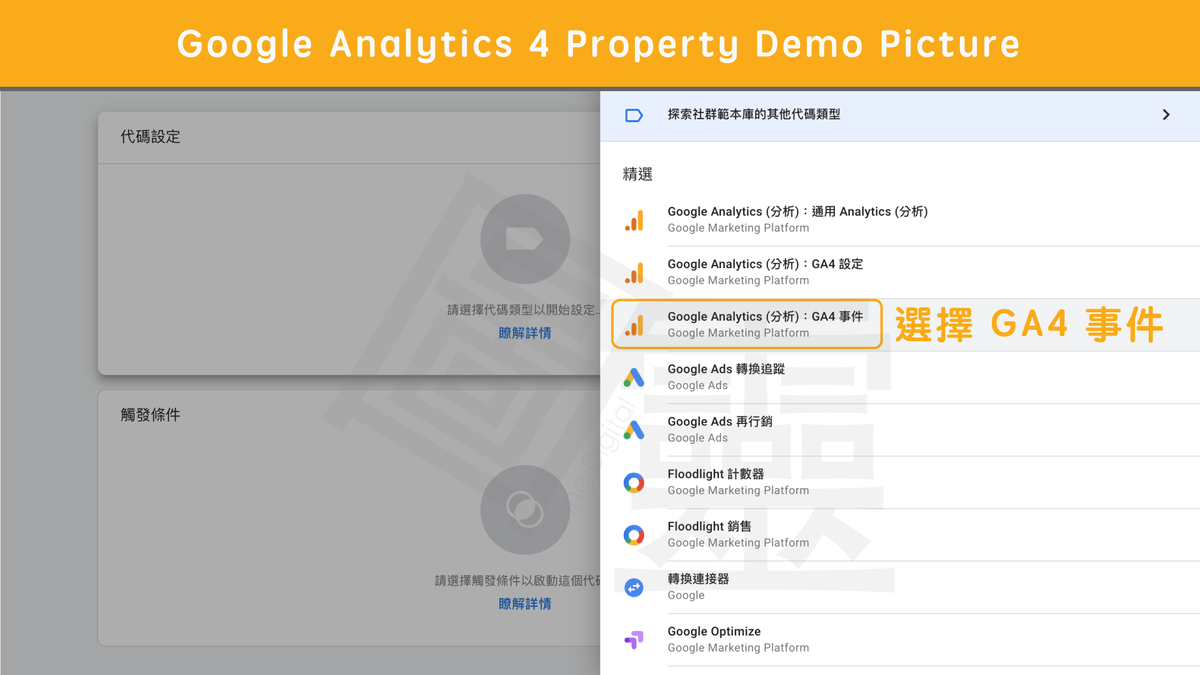Click the Google Ads 再行銷 logo icon
Image resolution: width=1200 pixels, height=675 pixels.
(x=634, y=430)
